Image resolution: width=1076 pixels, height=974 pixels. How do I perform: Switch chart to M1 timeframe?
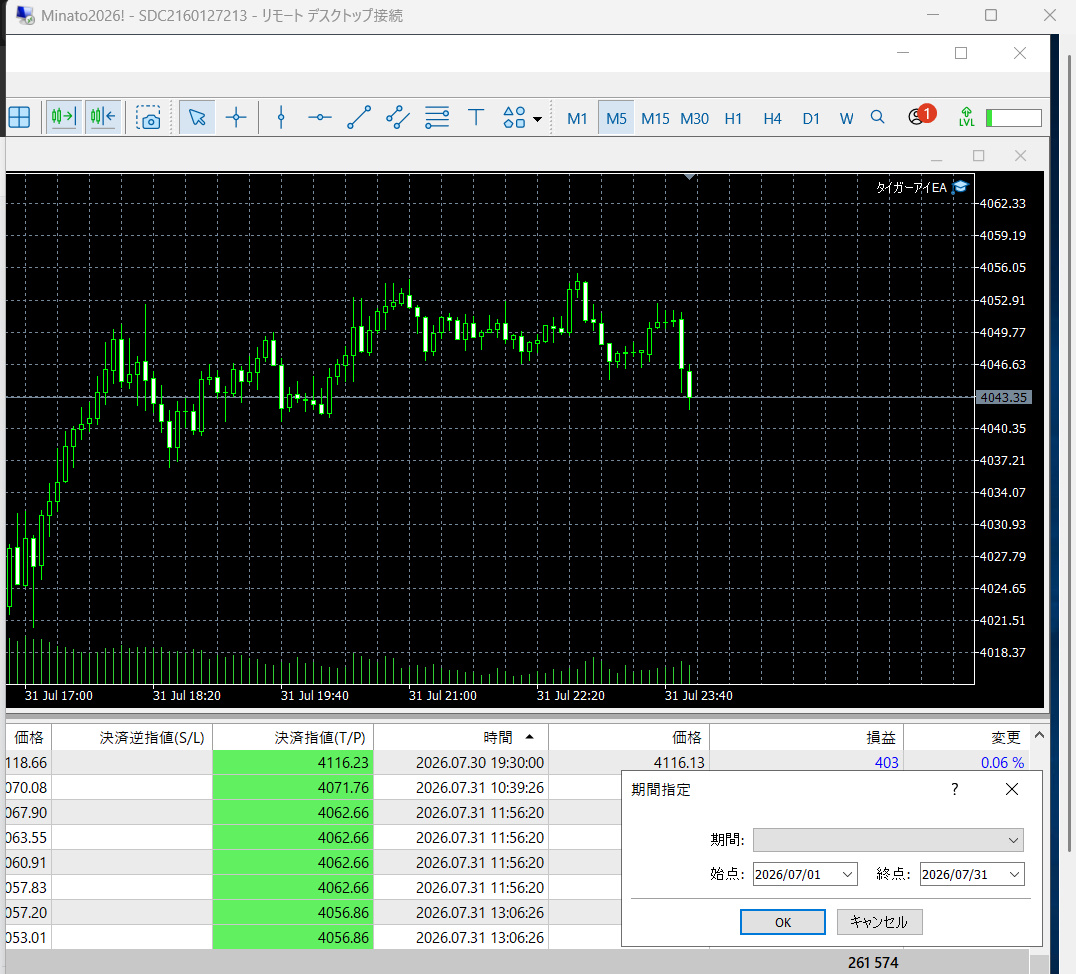(x=577, y=119)
